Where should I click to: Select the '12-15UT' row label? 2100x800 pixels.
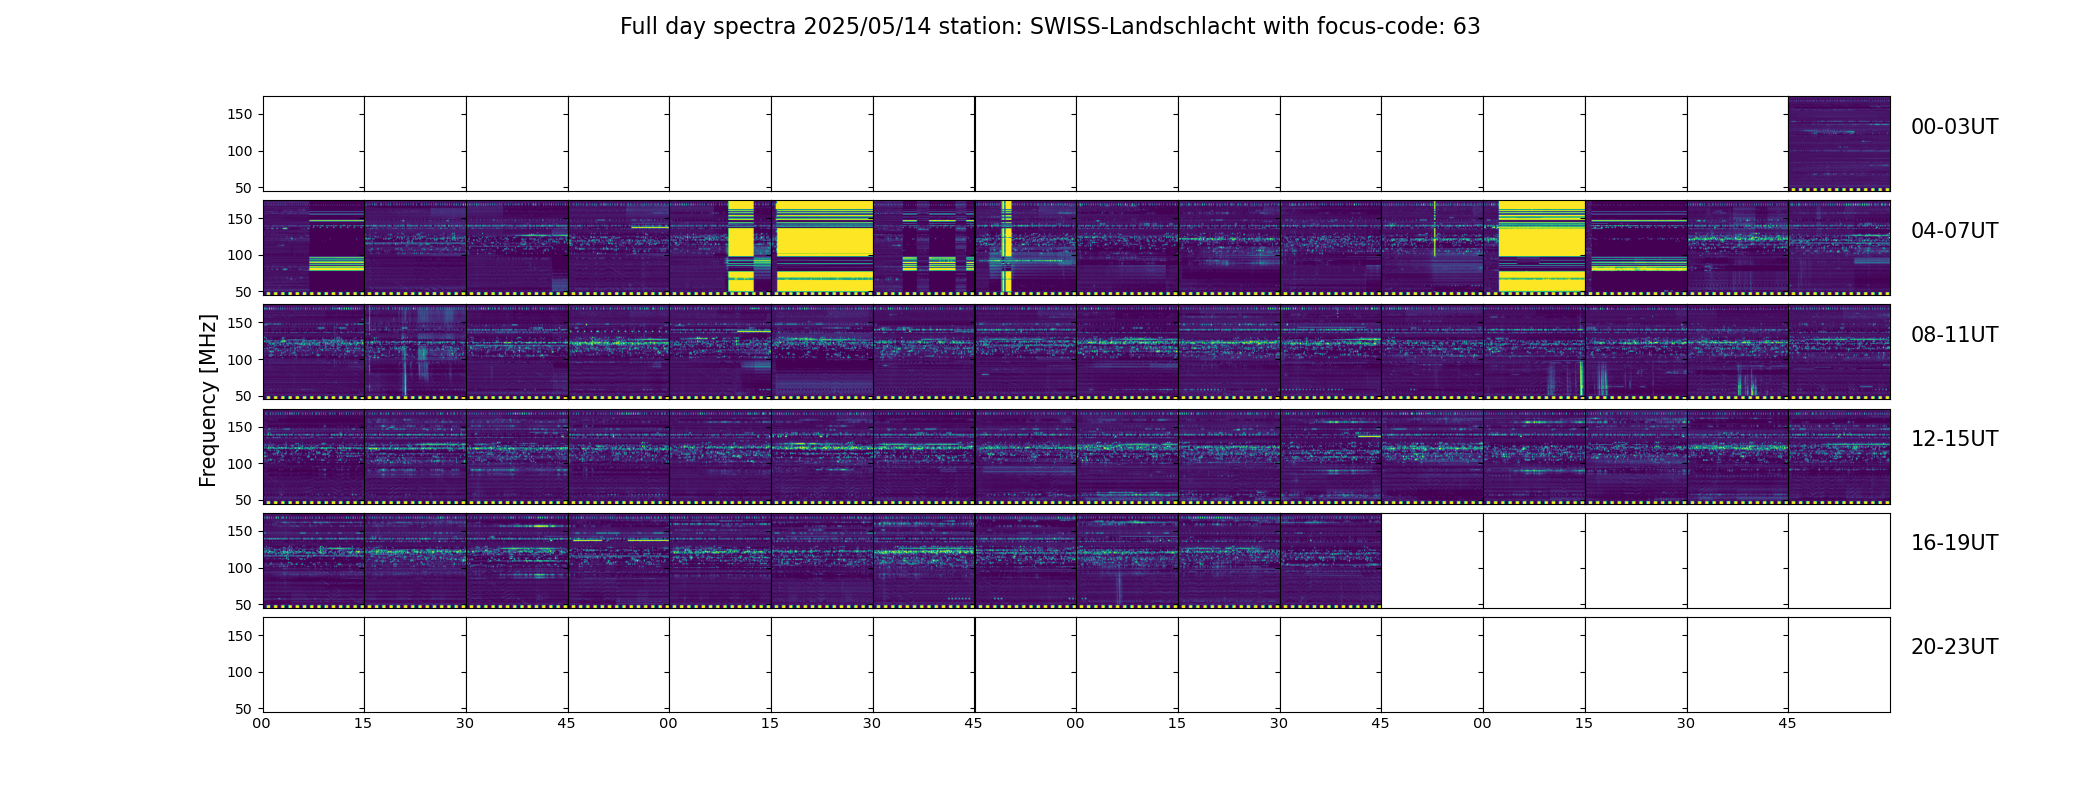pyautogui.click(x=1954, y=439)
